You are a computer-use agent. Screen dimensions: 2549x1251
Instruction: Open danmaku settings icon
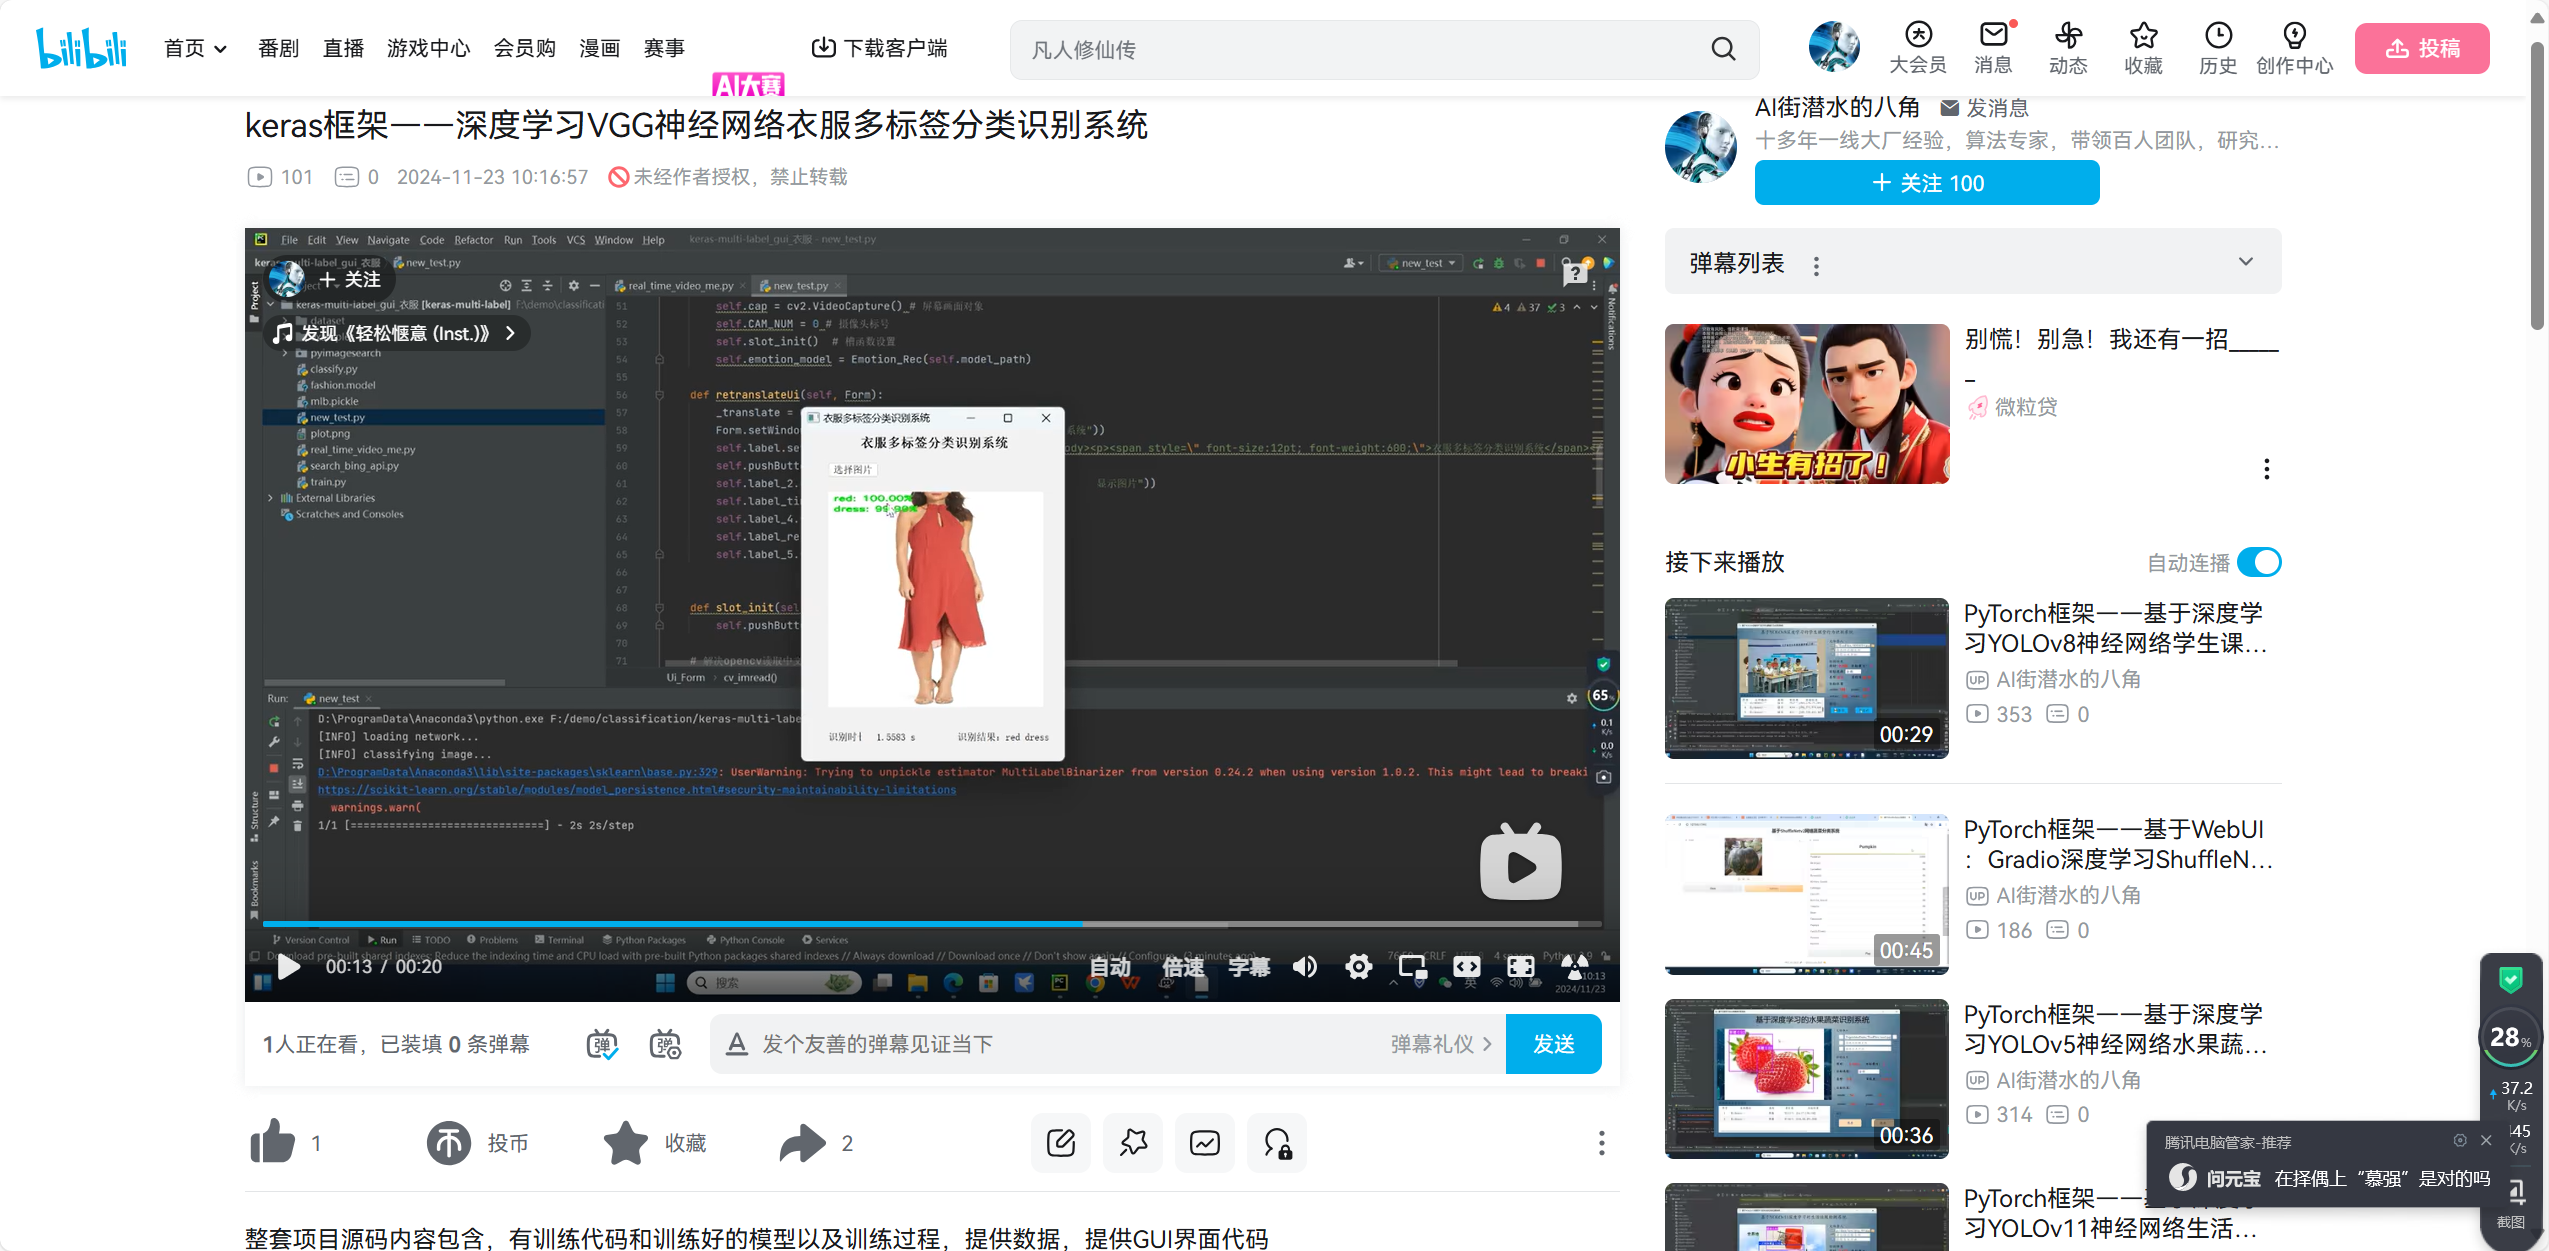pyautogui.click(x=665, y=1044)
